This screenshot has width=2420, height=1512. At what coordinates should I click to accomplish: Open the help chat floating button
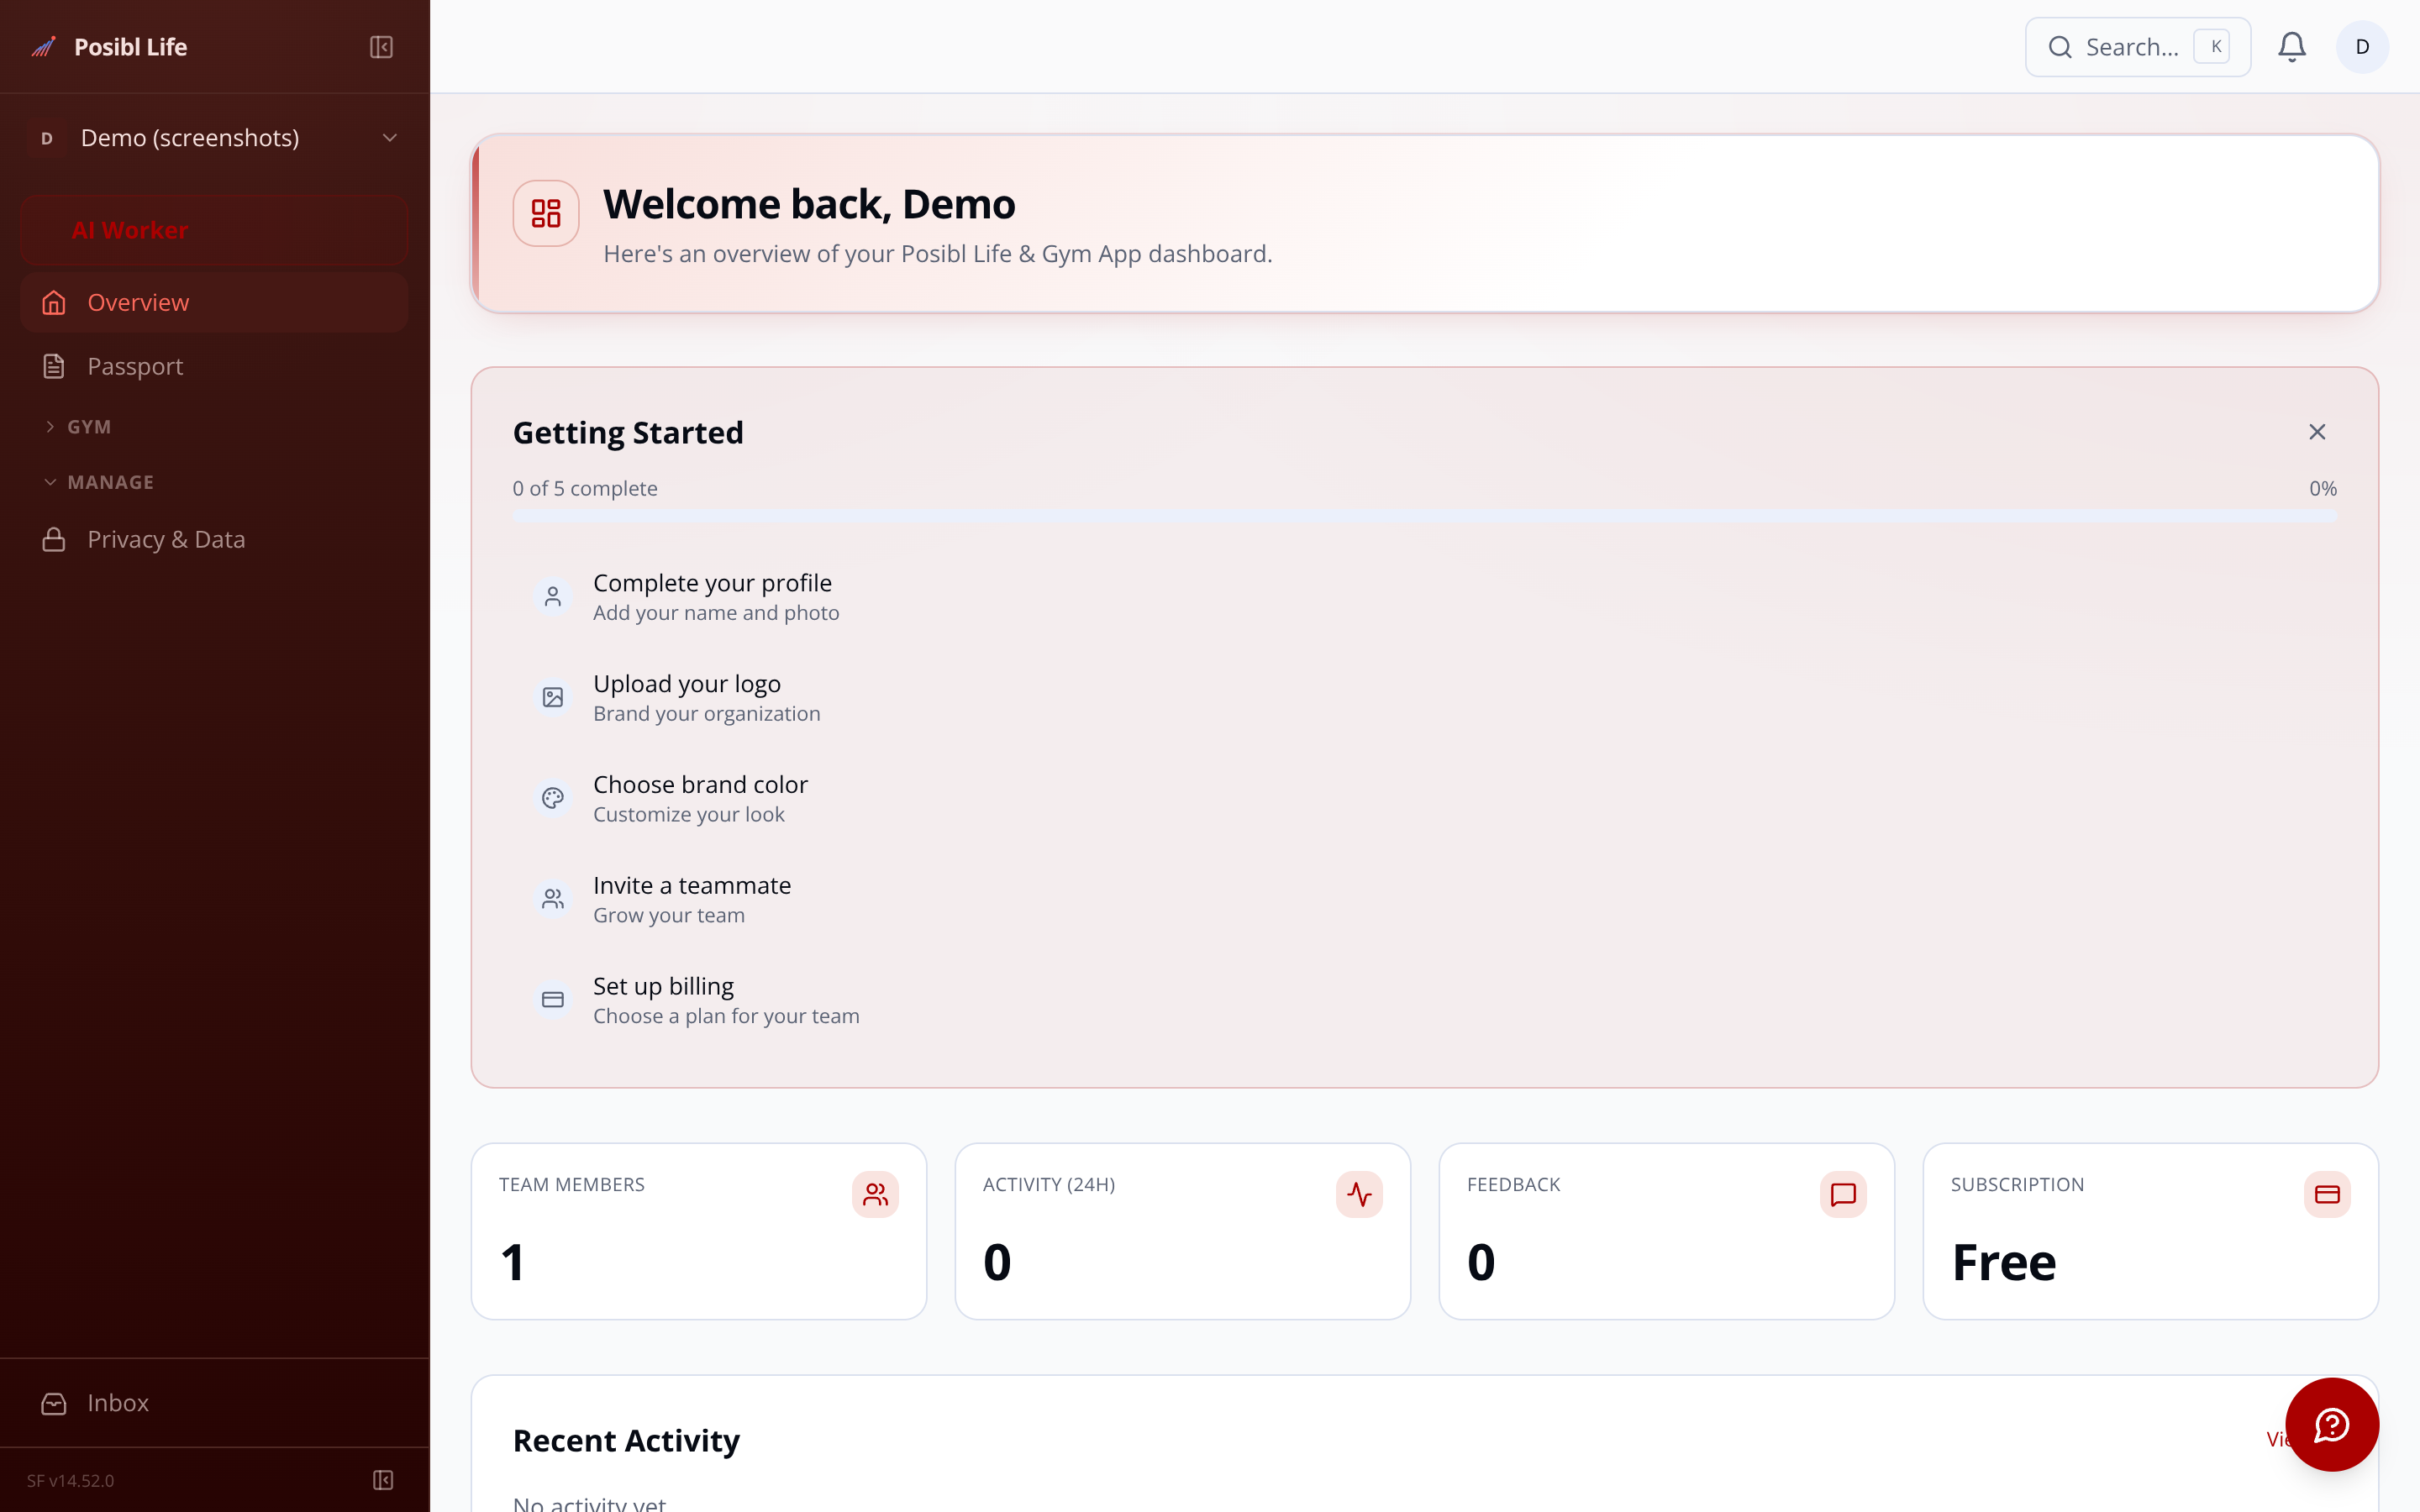point(2332,1424)
